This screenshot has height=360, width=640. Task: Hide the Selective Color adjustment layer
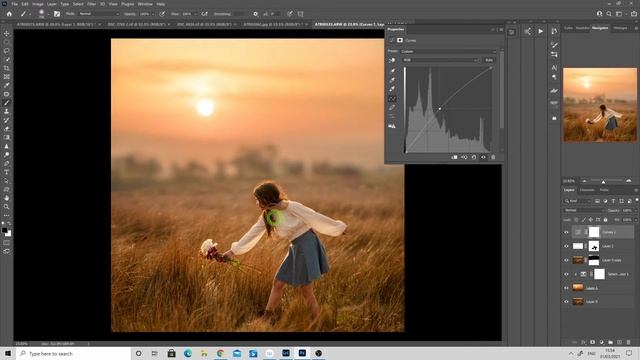(566, 274)
